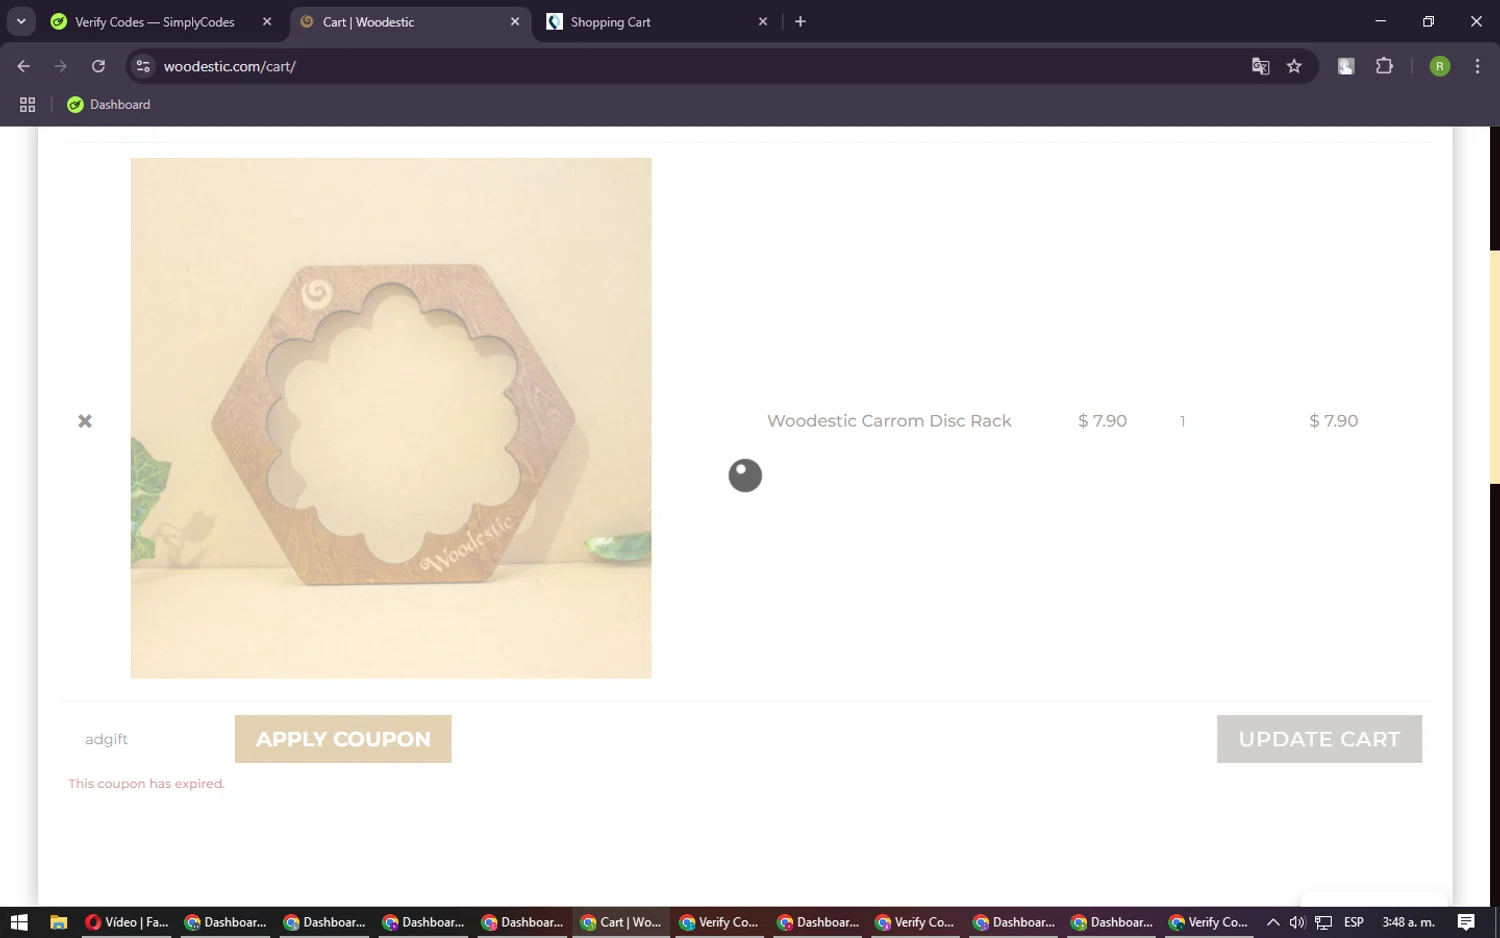Switch to the Shopping Cart browser tab
Viewport: 1500px width, 938px height.
(611, 22)
